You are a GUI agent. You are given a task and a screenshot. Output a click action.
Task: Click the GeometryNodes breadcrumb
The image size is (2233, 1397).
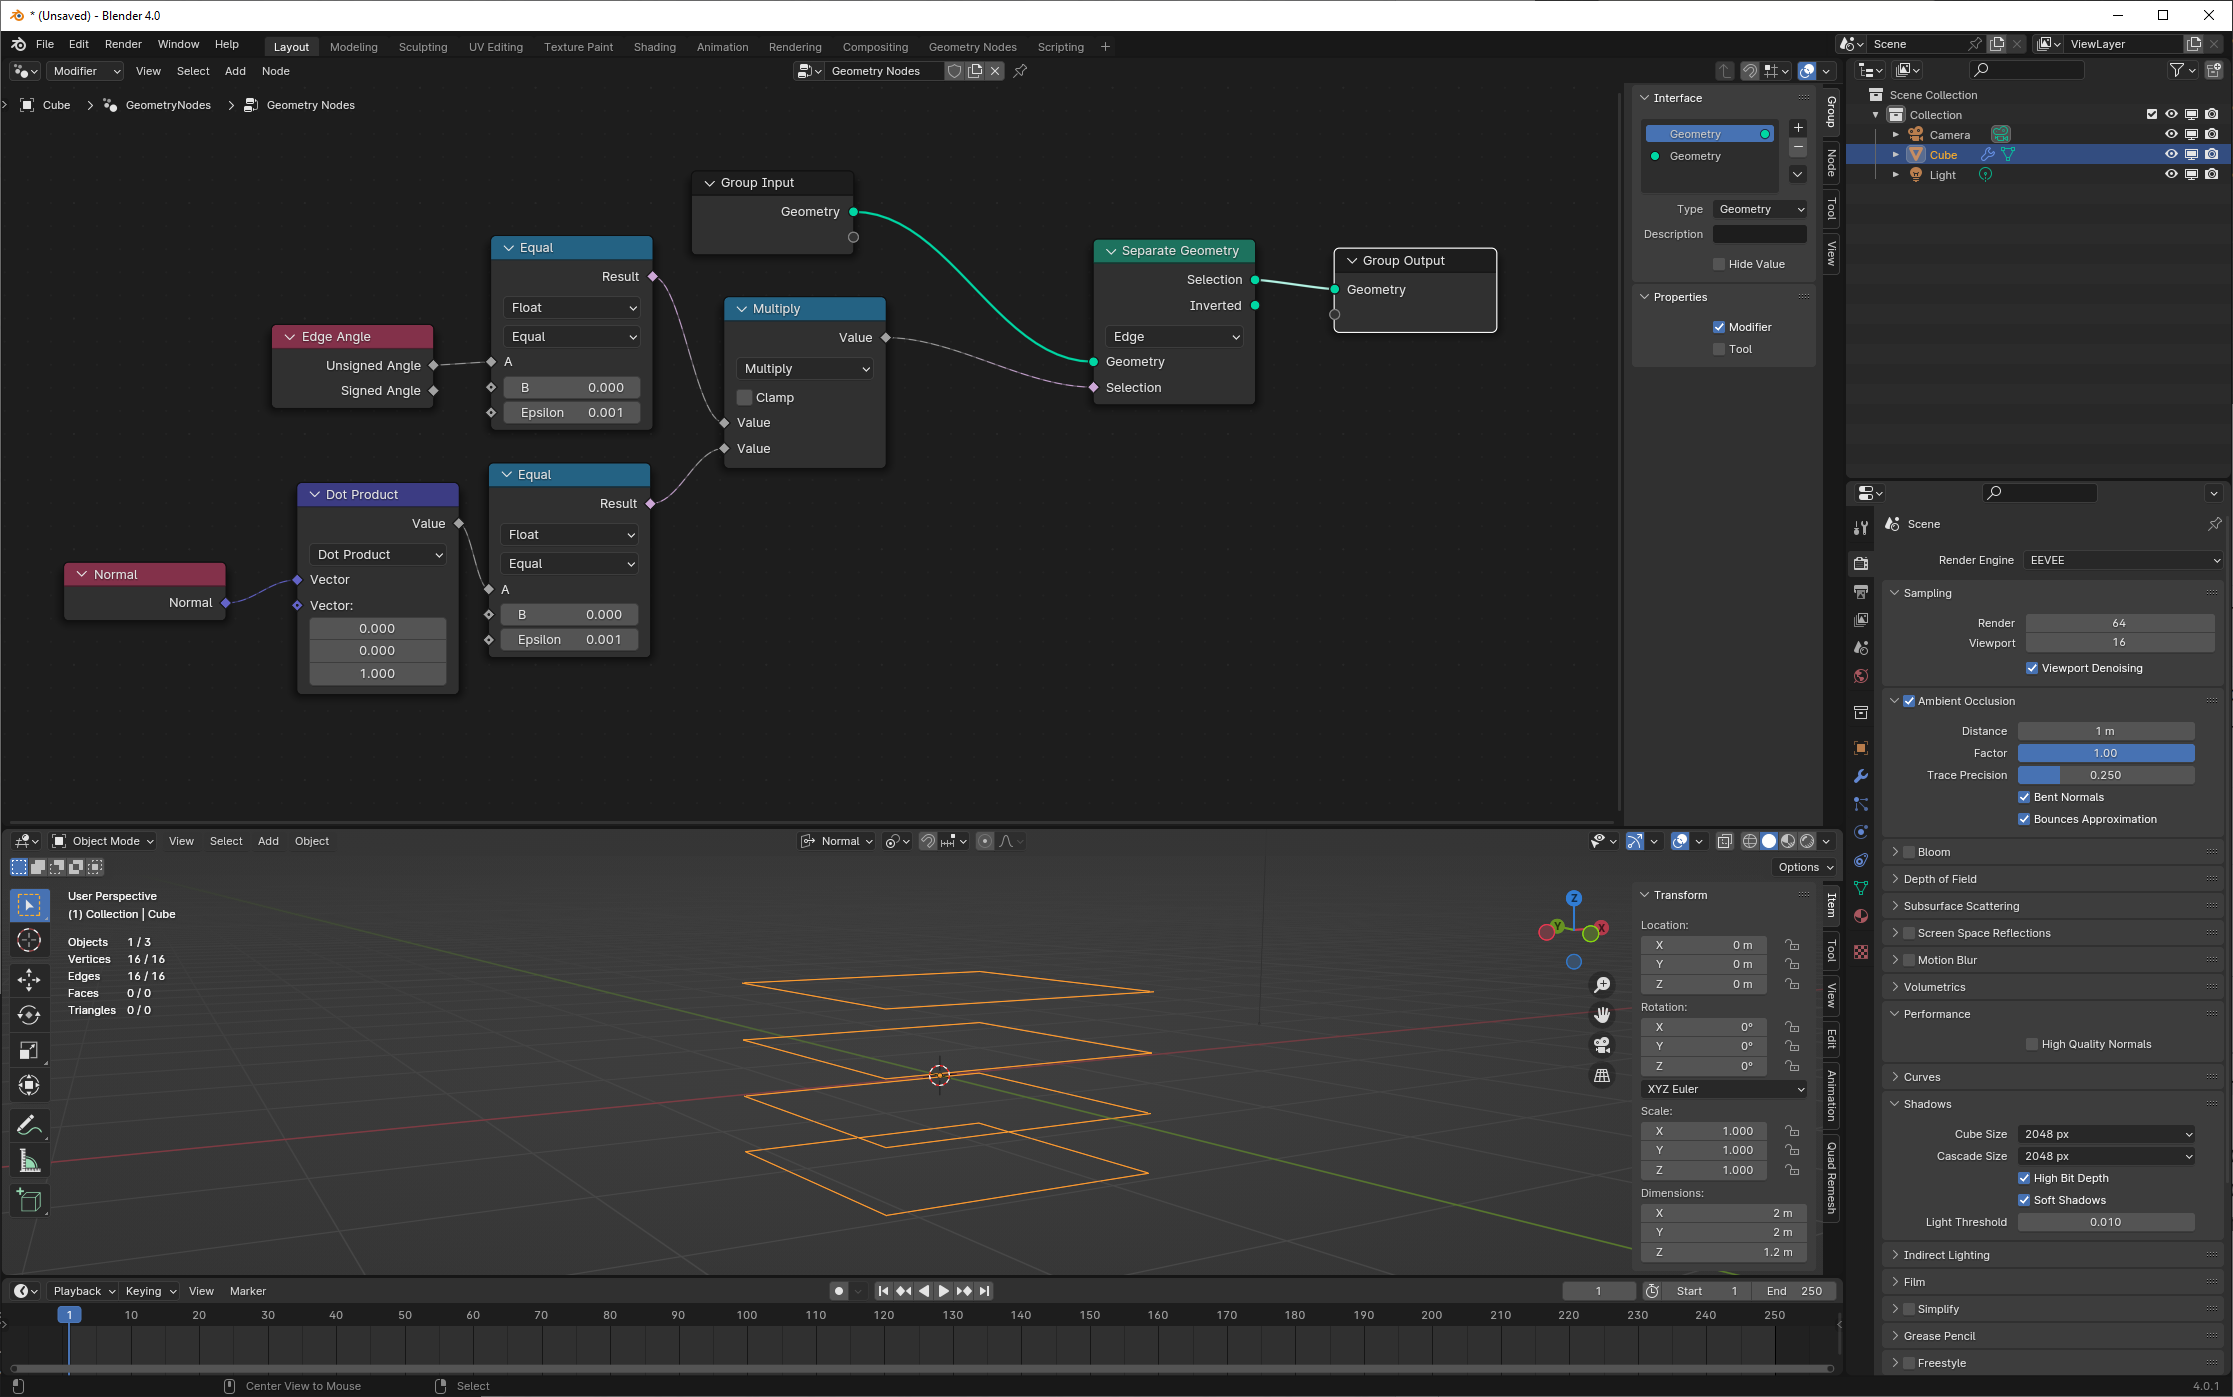point(168,105)
